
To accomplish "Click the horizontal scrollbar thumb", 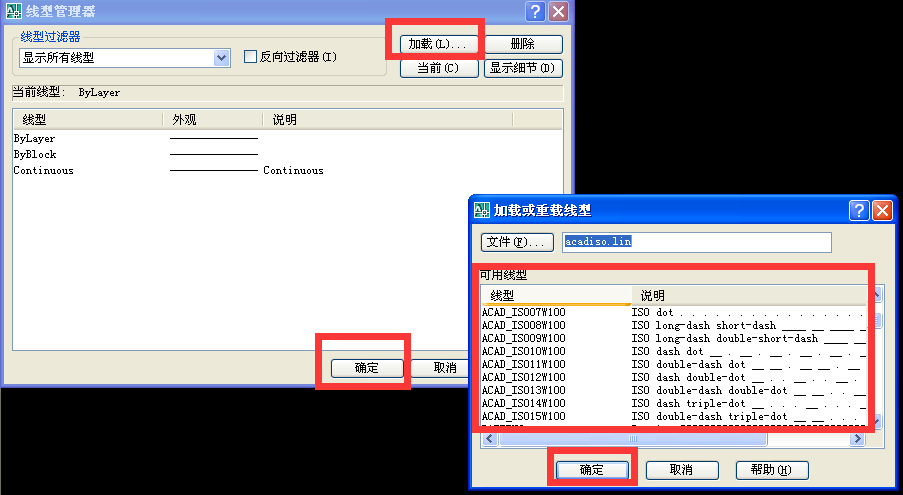I will pos(633,439).
